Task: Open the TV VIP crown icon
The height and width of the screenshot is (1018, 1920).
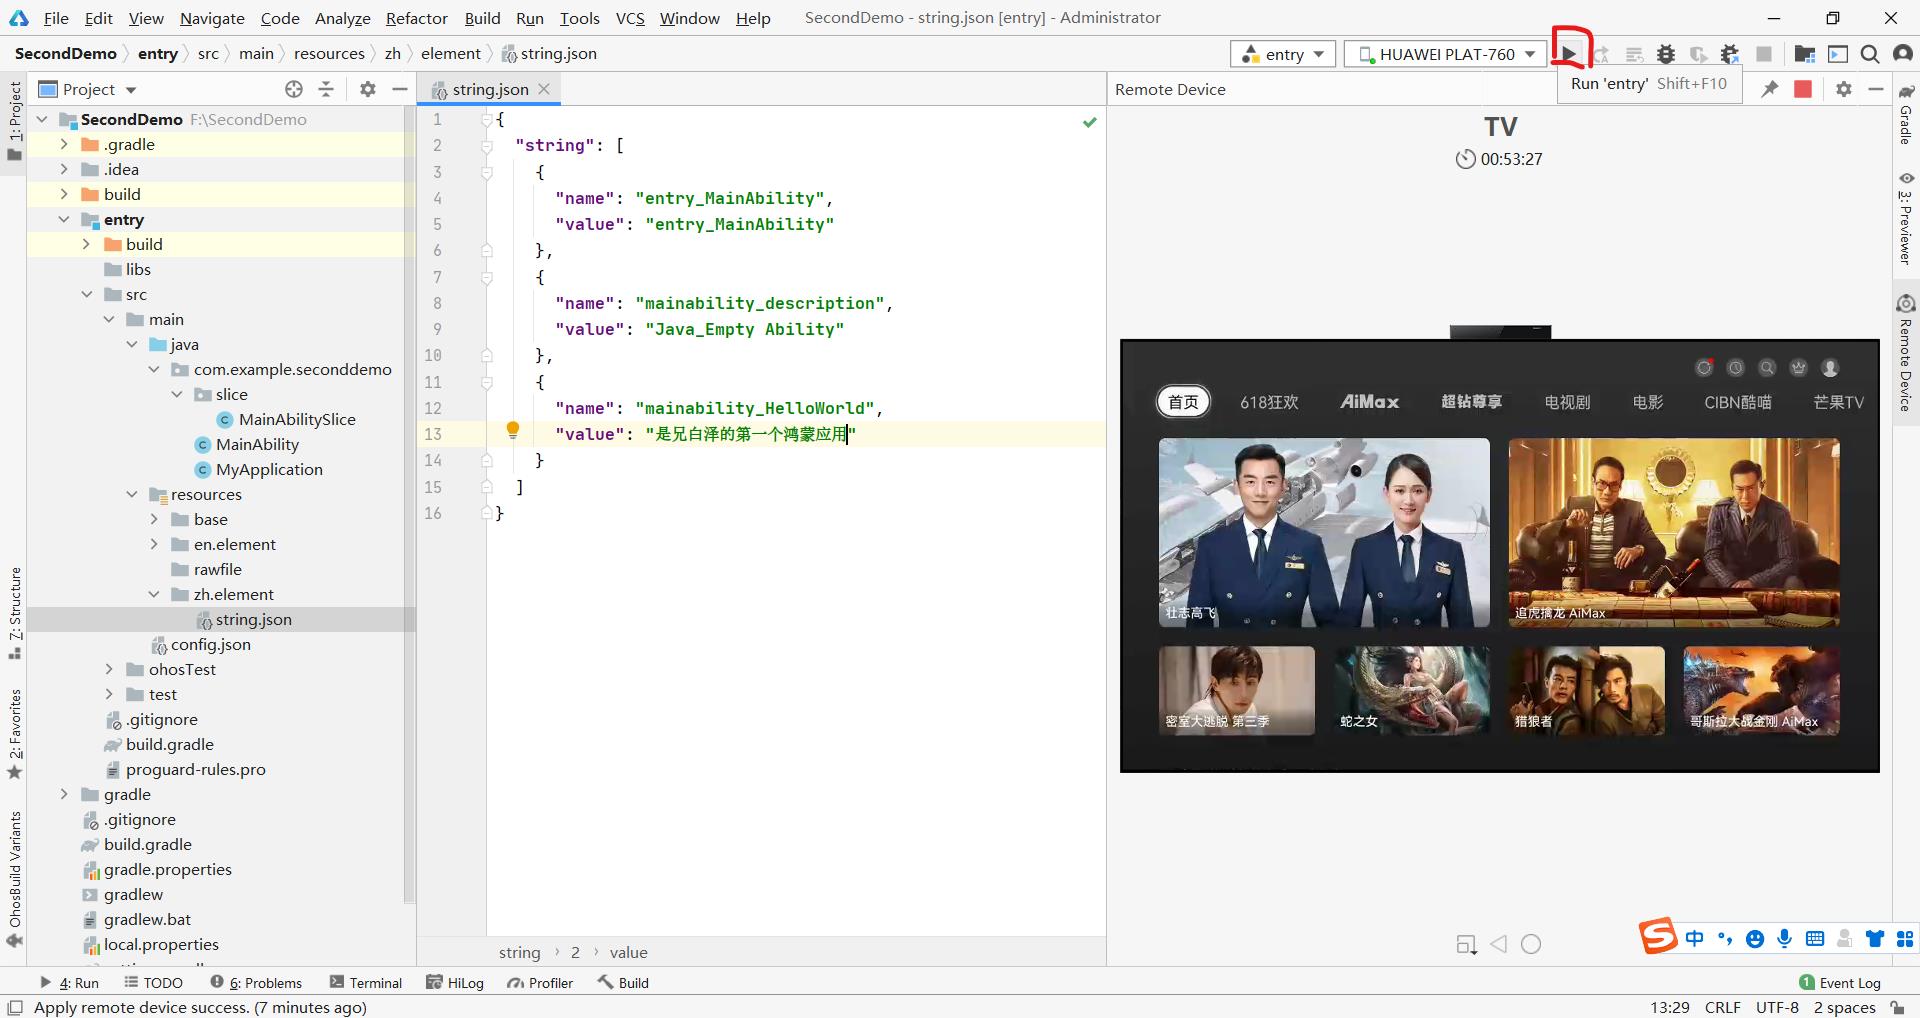Action: (x=1799, y=368)
